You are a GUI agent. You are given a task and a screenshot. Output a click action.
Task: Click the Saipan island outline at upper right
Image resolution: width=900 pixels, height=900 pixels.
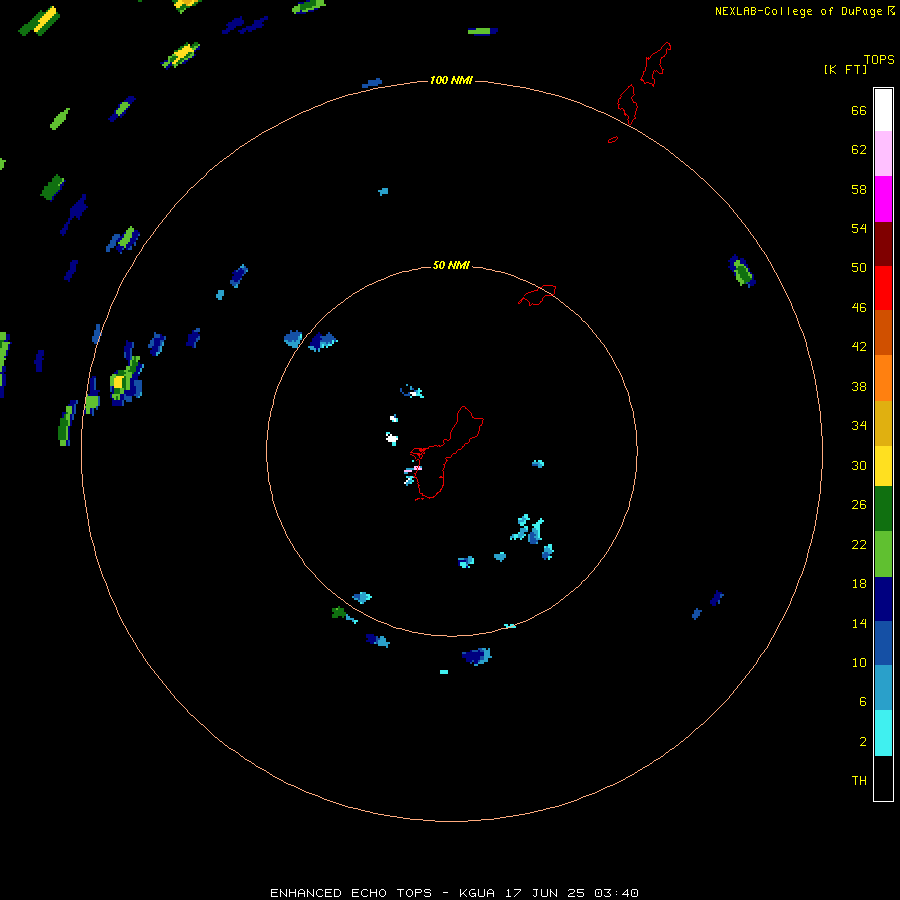pos(656,64)
